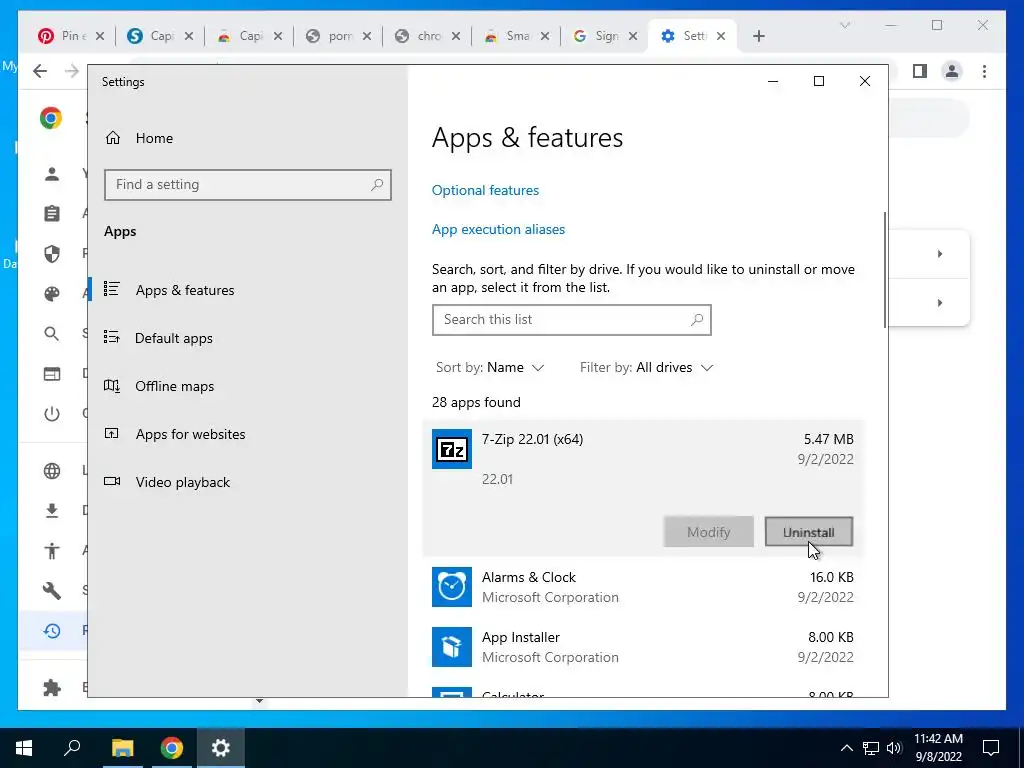The height and width of the screenshot is (768, 1024).
Task: Toggle Chrome side panel icon
Action: coord(920,71)
